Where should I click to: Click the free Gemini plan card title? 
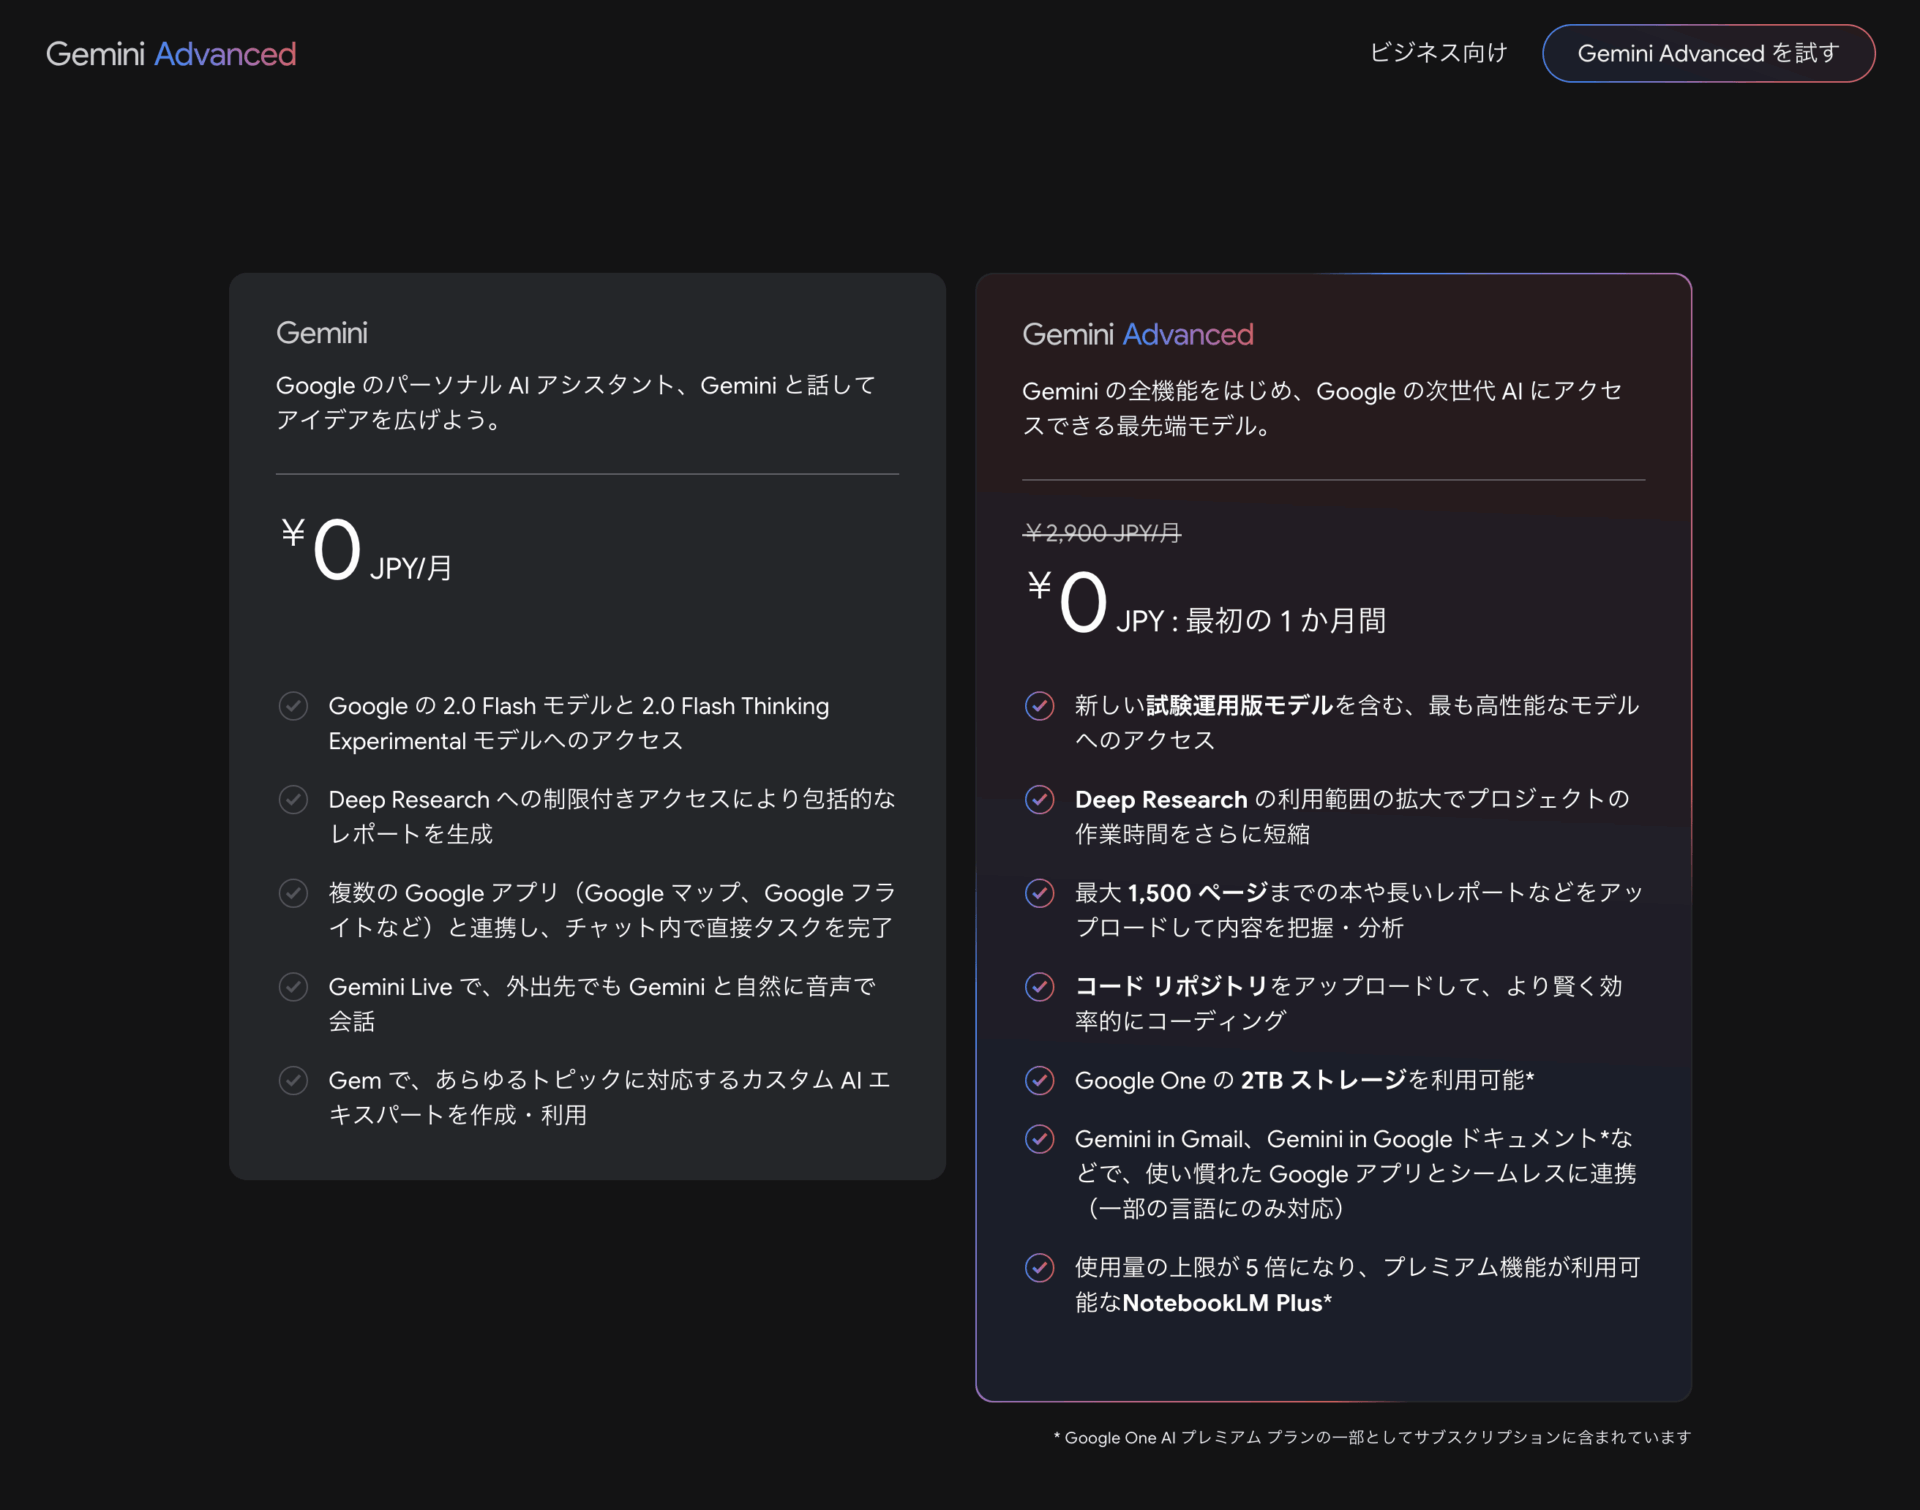(x=321, y=333)
